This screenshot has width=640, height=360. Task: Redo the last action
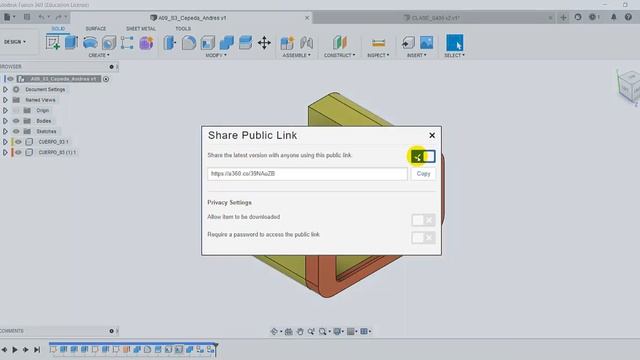tap(58, 17)
